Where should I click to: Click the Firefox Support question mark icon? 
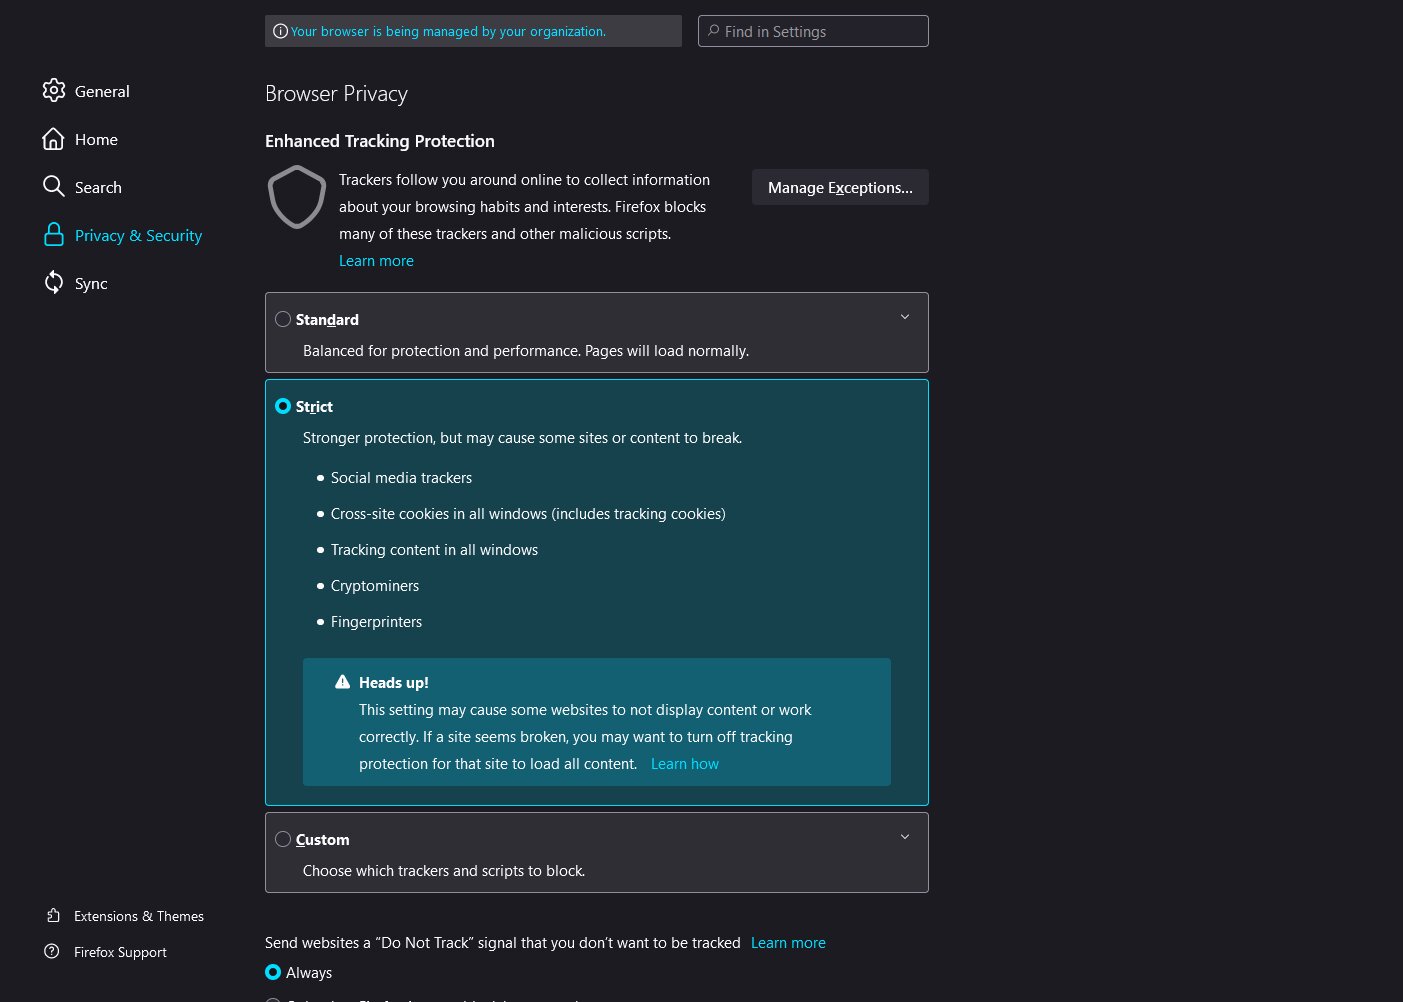[x=52, y=952]
